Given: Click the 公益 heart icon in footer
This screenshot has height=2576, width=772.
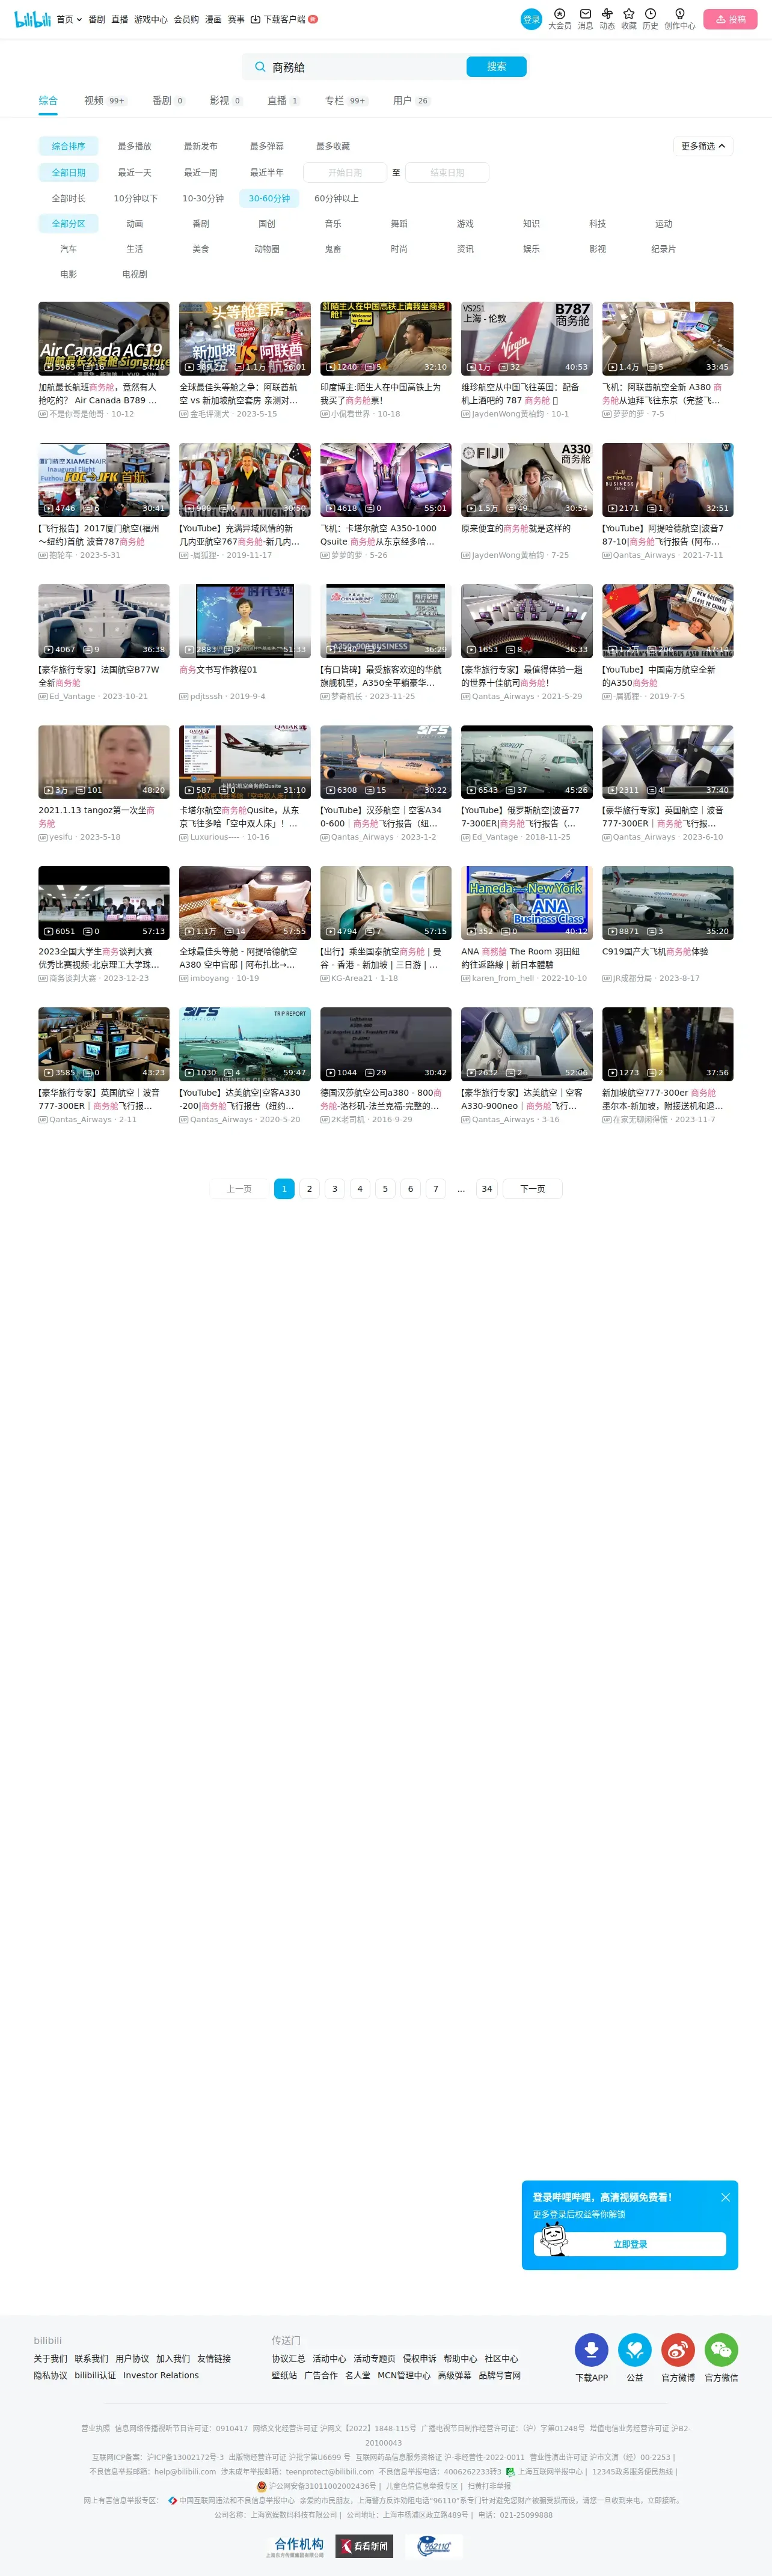Looking at the screenshot, I should coord(635,2349).
